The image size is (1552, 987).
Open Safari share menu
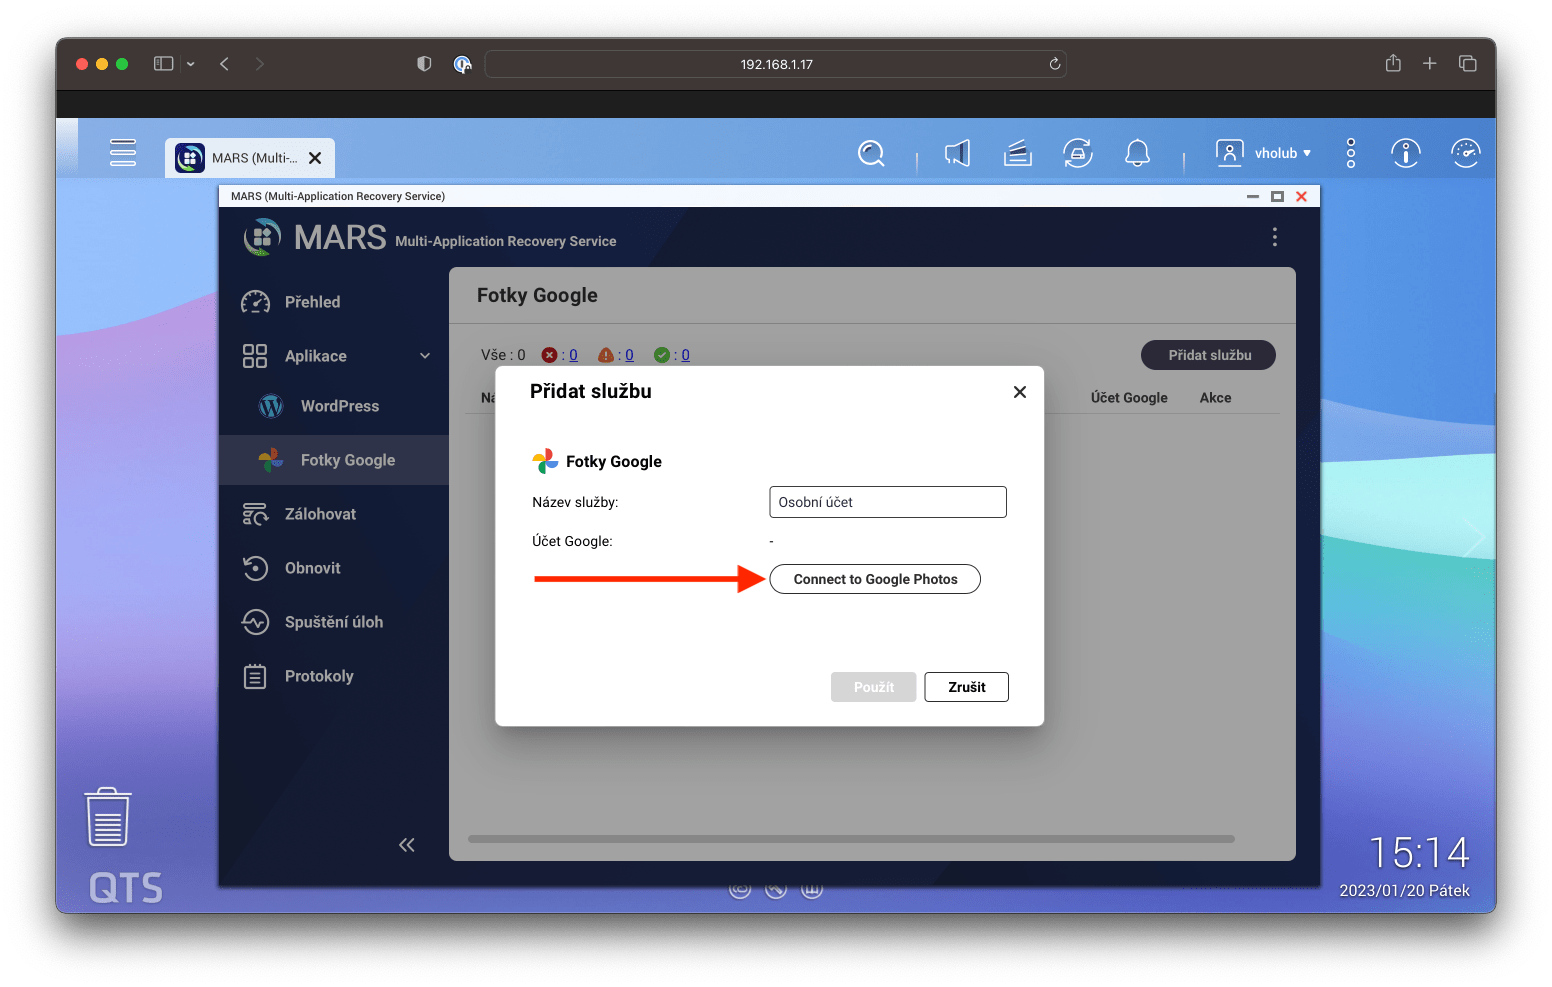(x=1393, y=63)
